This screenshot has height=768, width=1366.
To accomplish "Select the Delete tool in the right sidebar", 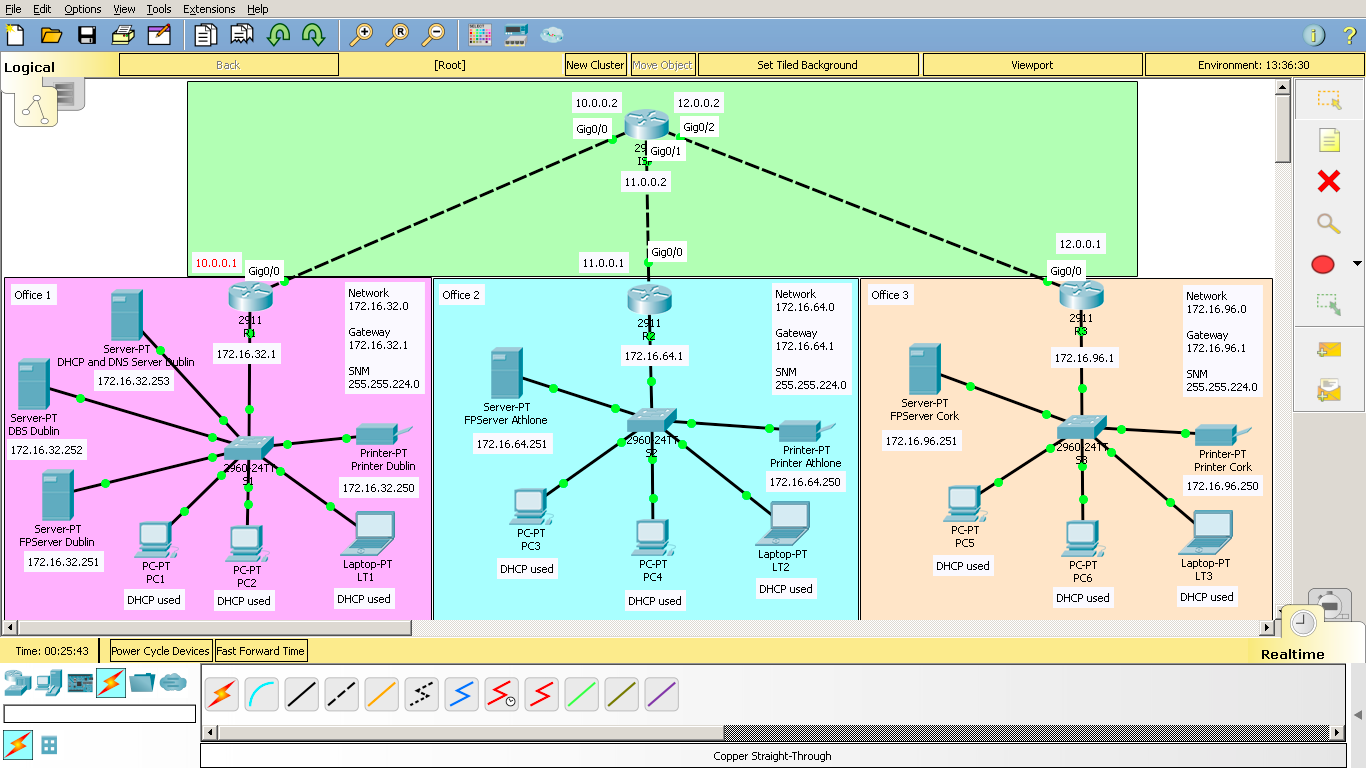I will (x=1328, y=180).
